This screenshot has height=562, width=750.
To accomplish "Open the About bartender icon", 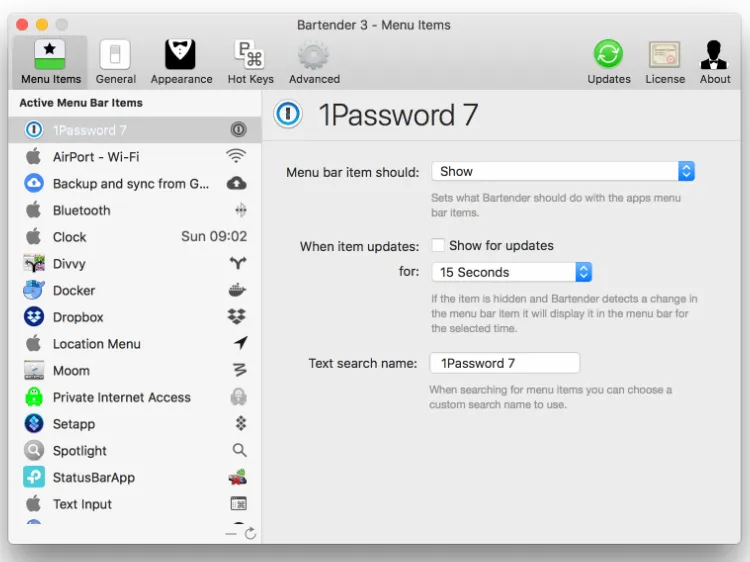I will click(714, 55).
